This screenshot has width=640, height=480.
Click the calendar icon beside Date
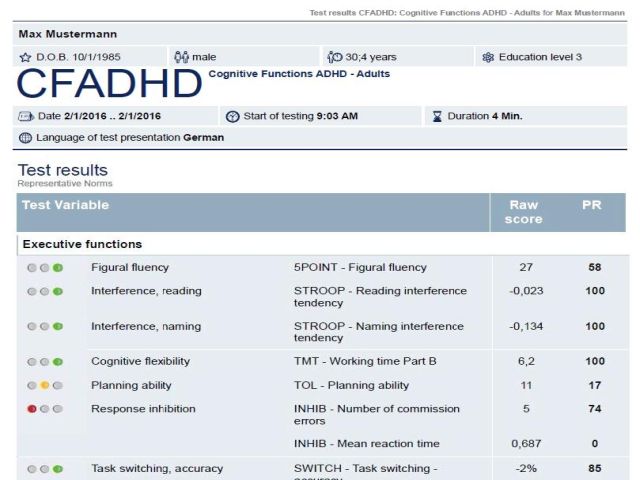(x=26, y=116)
